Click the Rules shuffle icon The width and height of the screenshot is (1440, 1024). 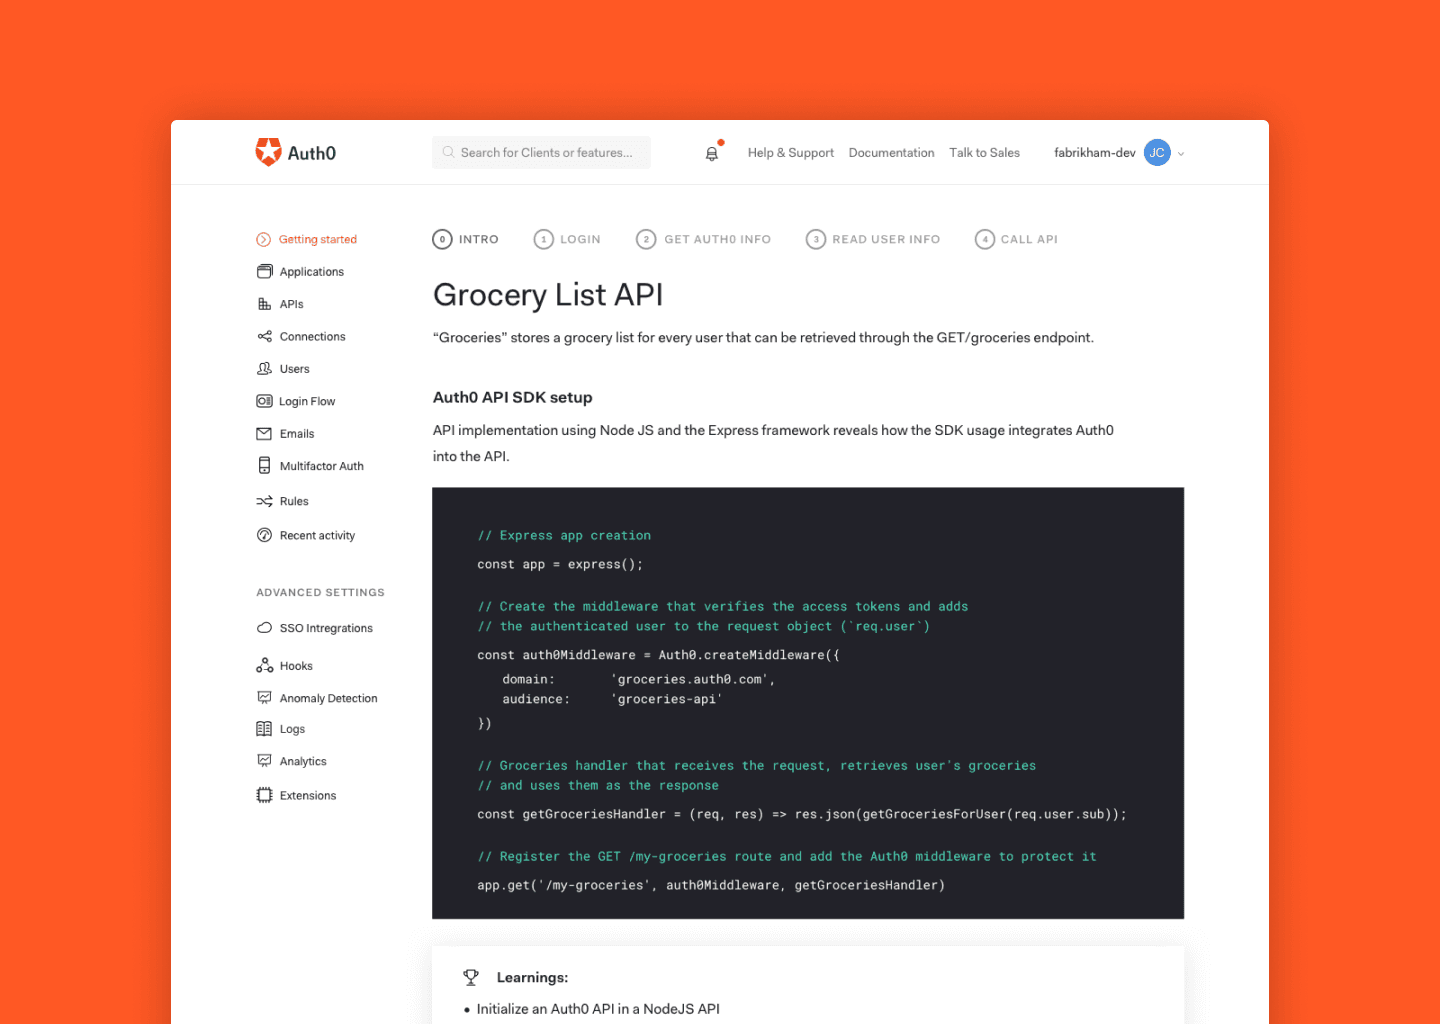coord(264,501)
